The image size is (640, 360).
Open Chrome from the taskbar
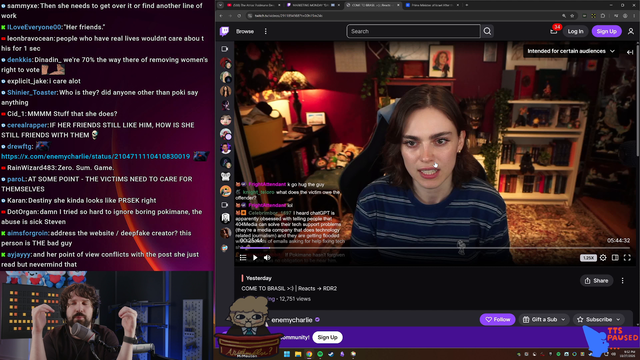pyautogui.click(x=309, y=354)
